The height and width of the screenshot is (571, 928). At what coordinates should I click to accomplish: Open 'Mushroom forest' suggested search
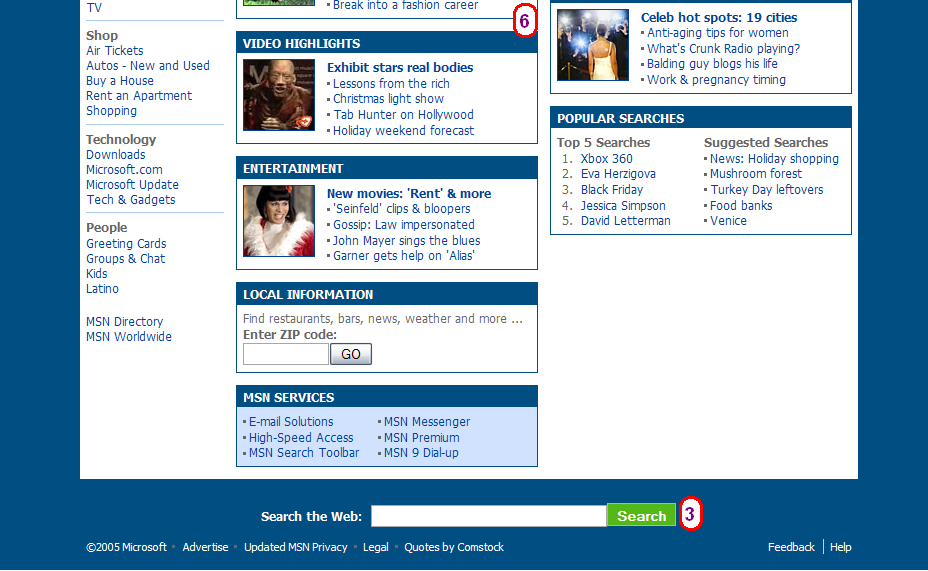[x=756, y=174]
